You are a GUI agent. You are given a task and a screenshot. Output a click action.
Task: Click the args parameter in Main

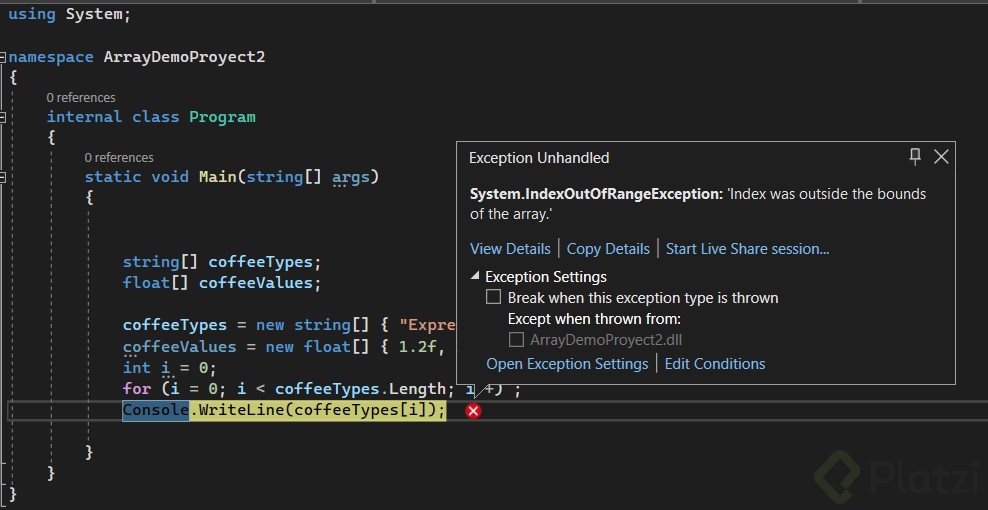[350, 177]
